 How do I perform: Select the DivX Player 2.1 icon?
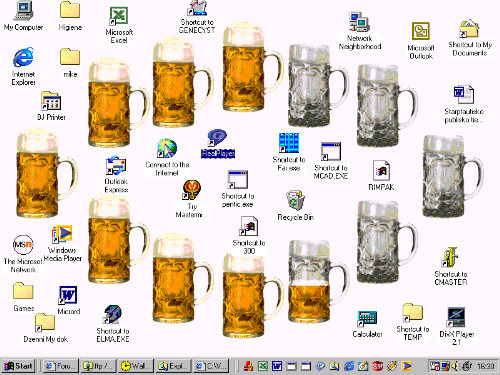(456, 326)
